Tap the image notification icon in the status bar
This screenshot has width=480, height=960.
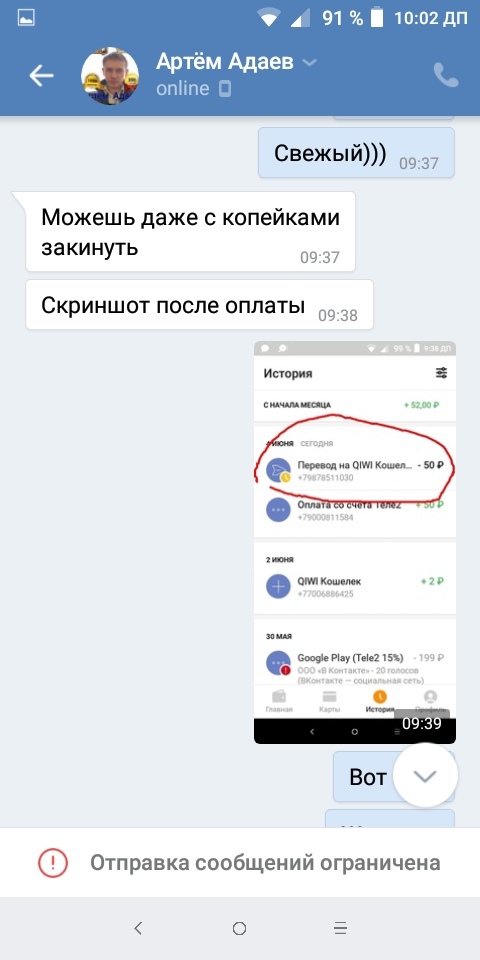[x=26, y=18]
